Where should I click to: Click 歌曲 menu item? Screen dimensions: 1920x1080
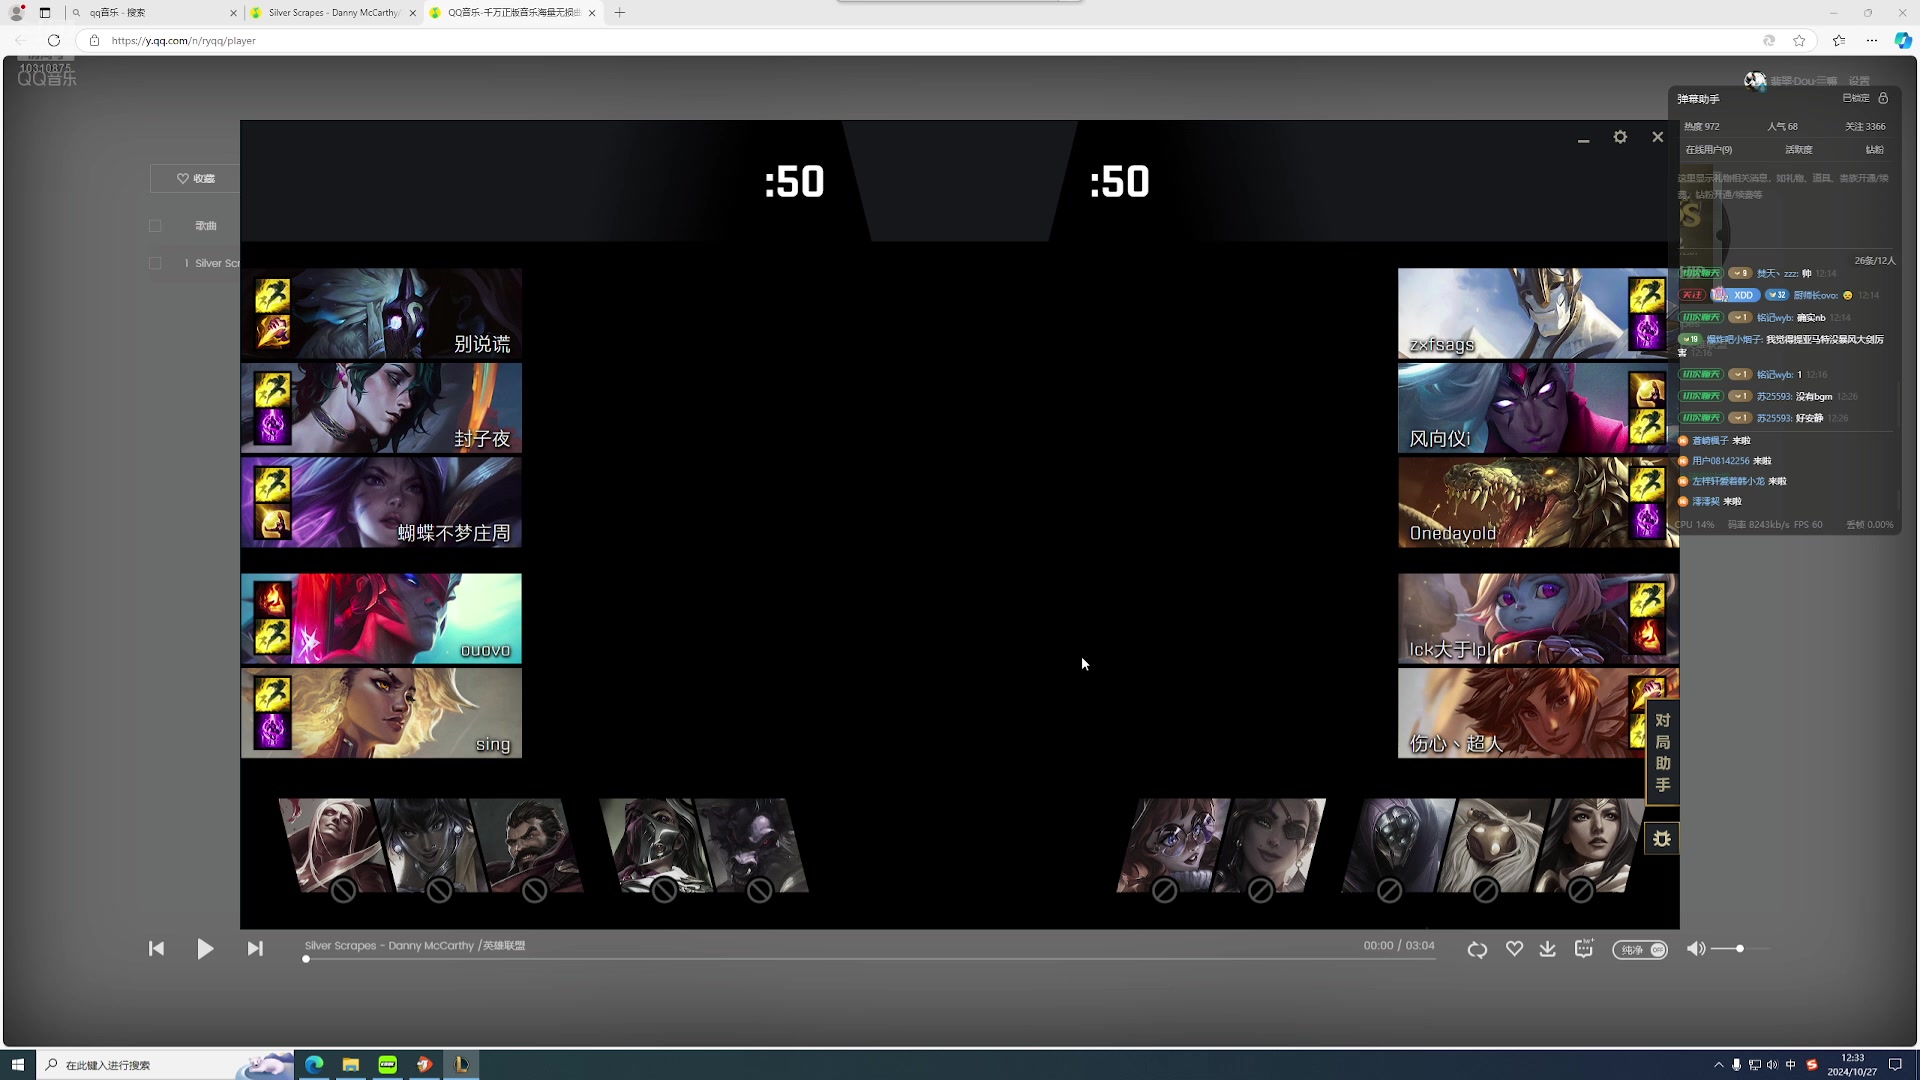(206, 224)
